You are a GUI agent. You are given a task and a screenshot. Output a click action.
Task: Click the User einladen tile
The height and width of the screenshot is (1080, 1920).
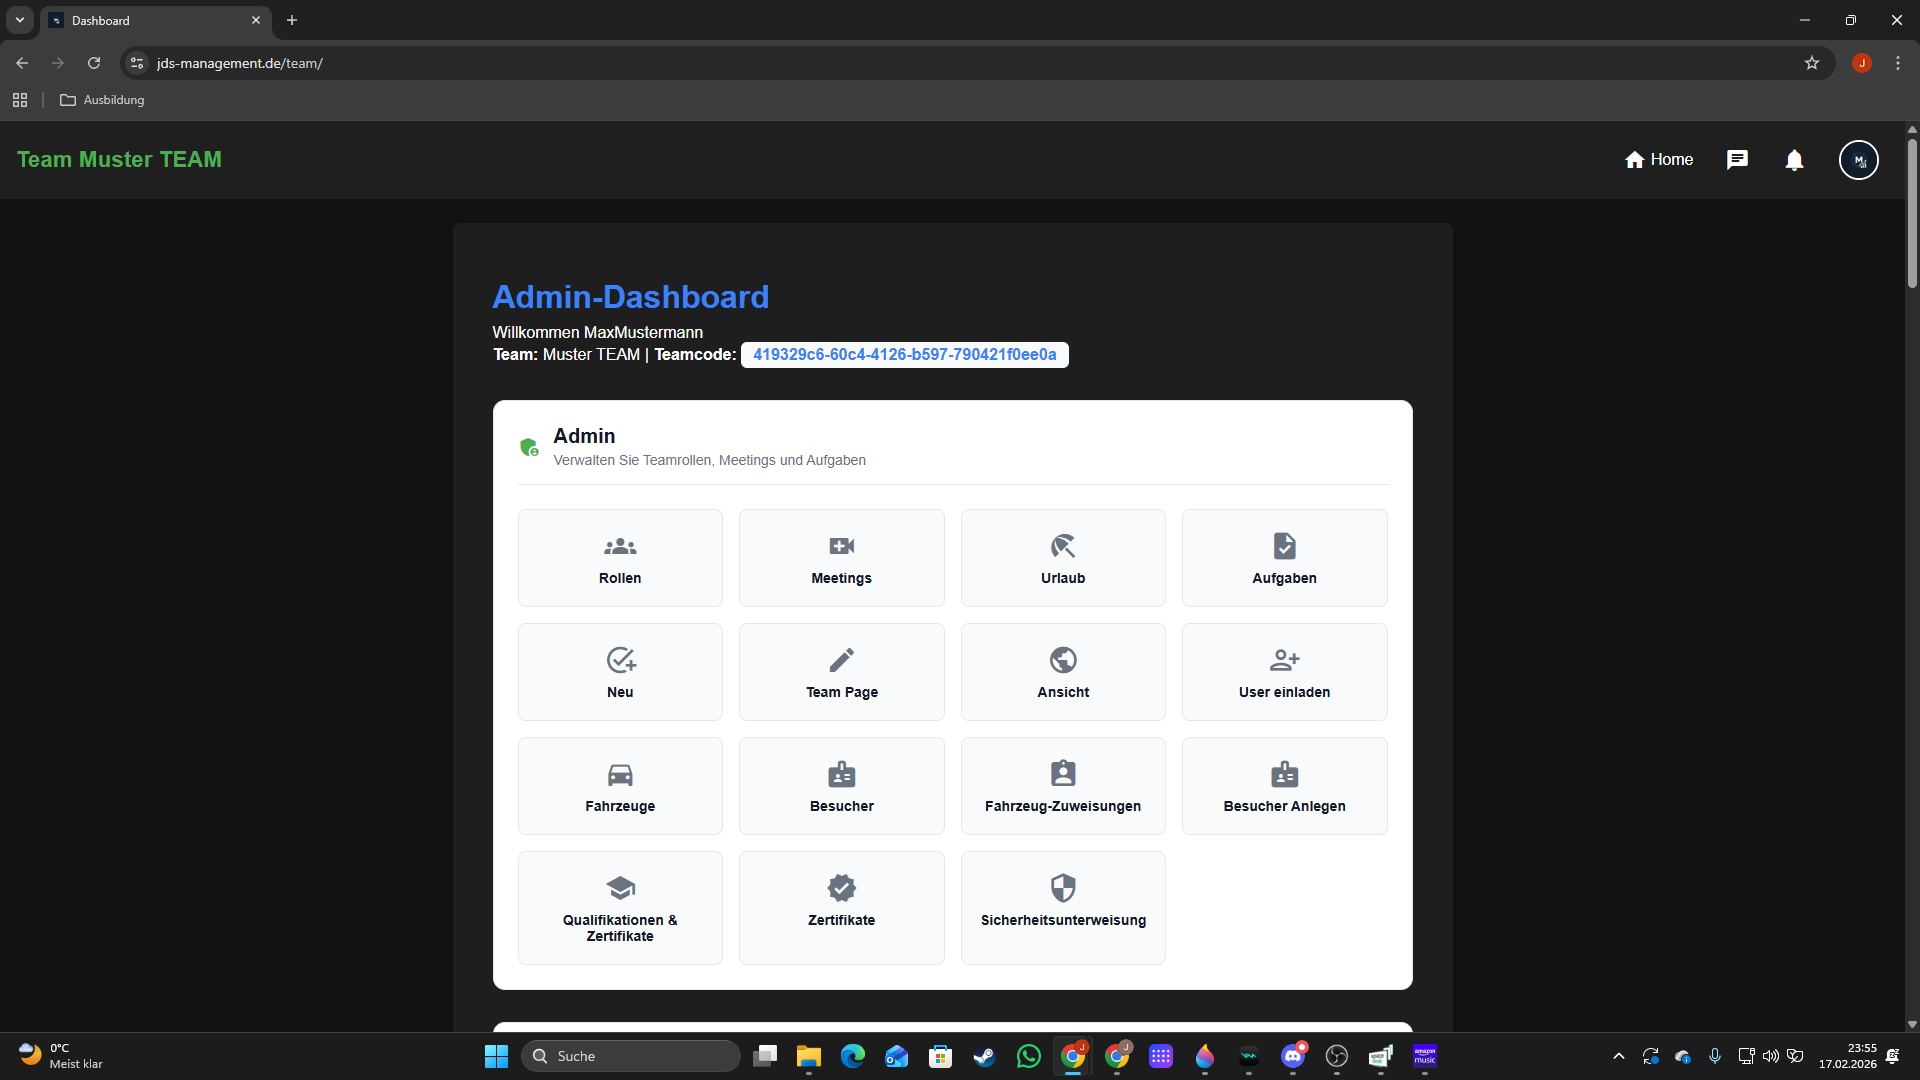1284,672
